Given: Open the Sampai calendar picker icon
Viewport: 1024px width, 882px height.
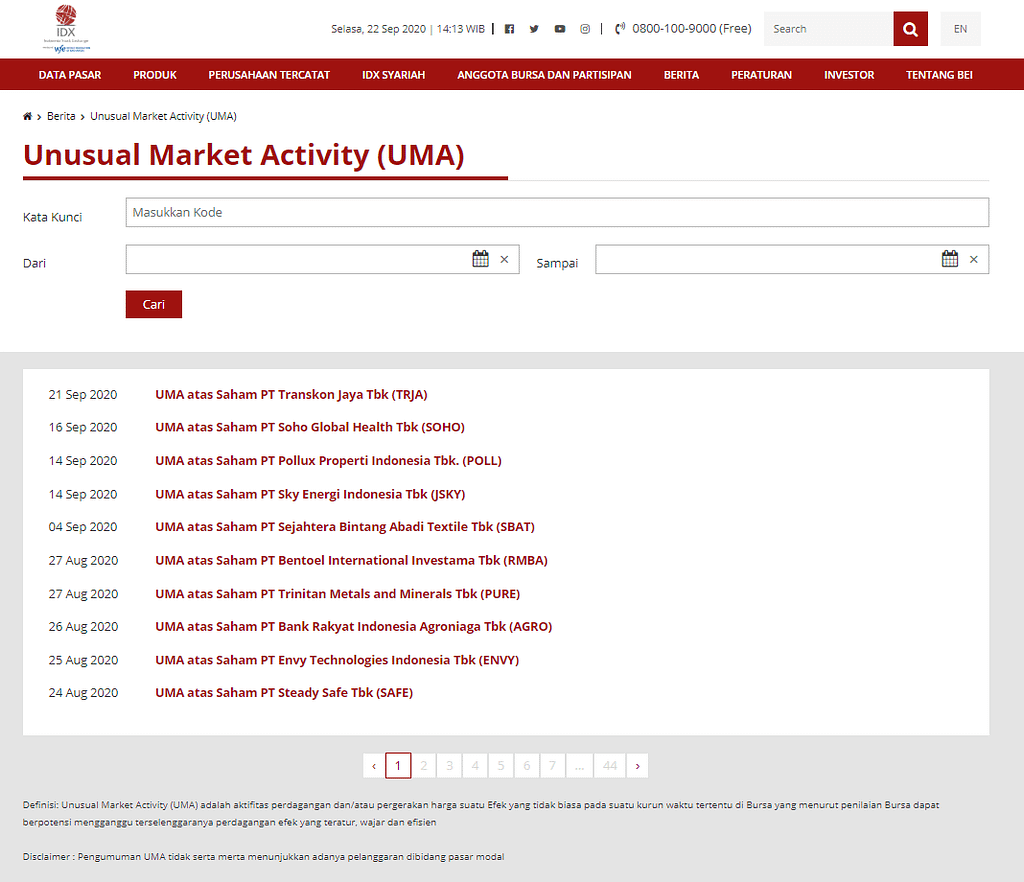Looking at the screenshot, I should click(950, 259).
